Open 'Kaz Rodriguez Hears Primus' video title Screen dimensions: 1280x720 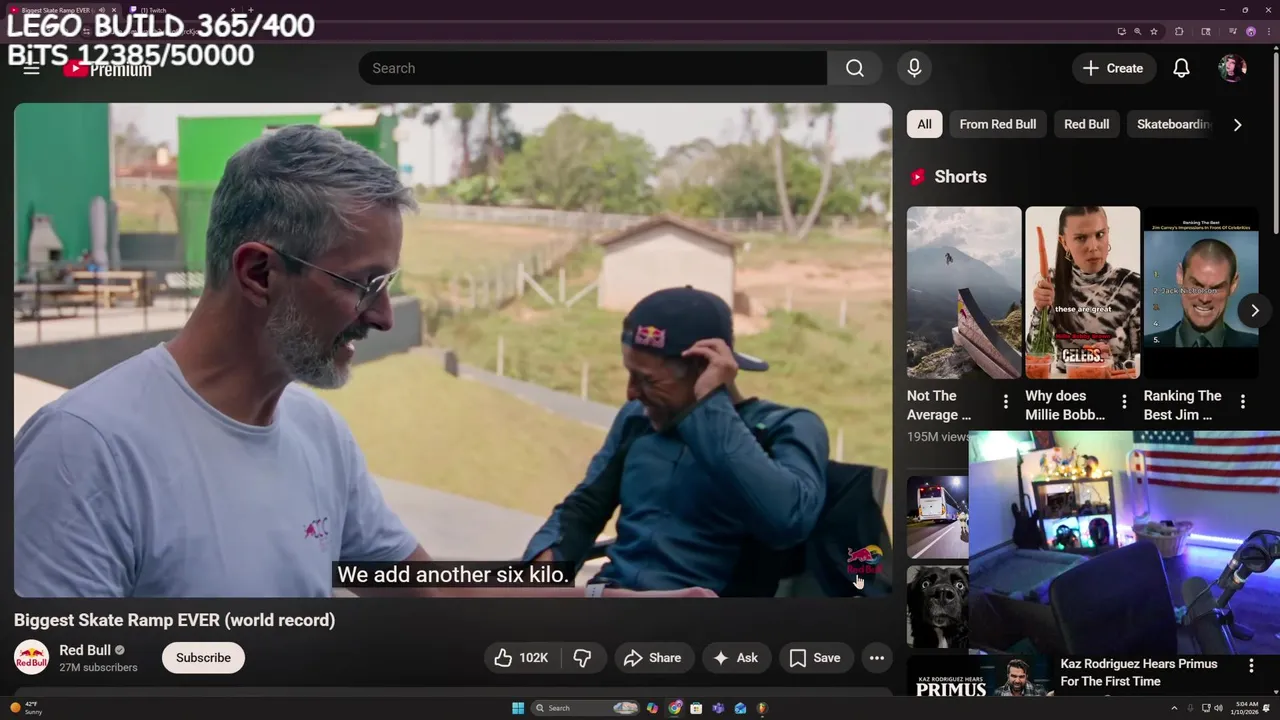tap(1139, 672)
